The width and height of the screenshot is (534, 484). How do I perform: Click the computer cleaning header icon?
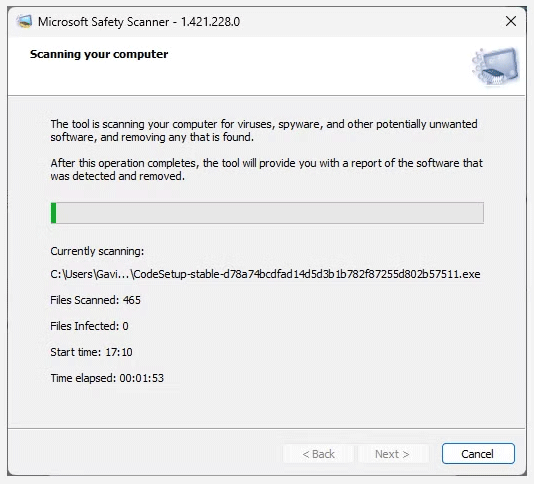pyautogui.click(x=496, y=66)
